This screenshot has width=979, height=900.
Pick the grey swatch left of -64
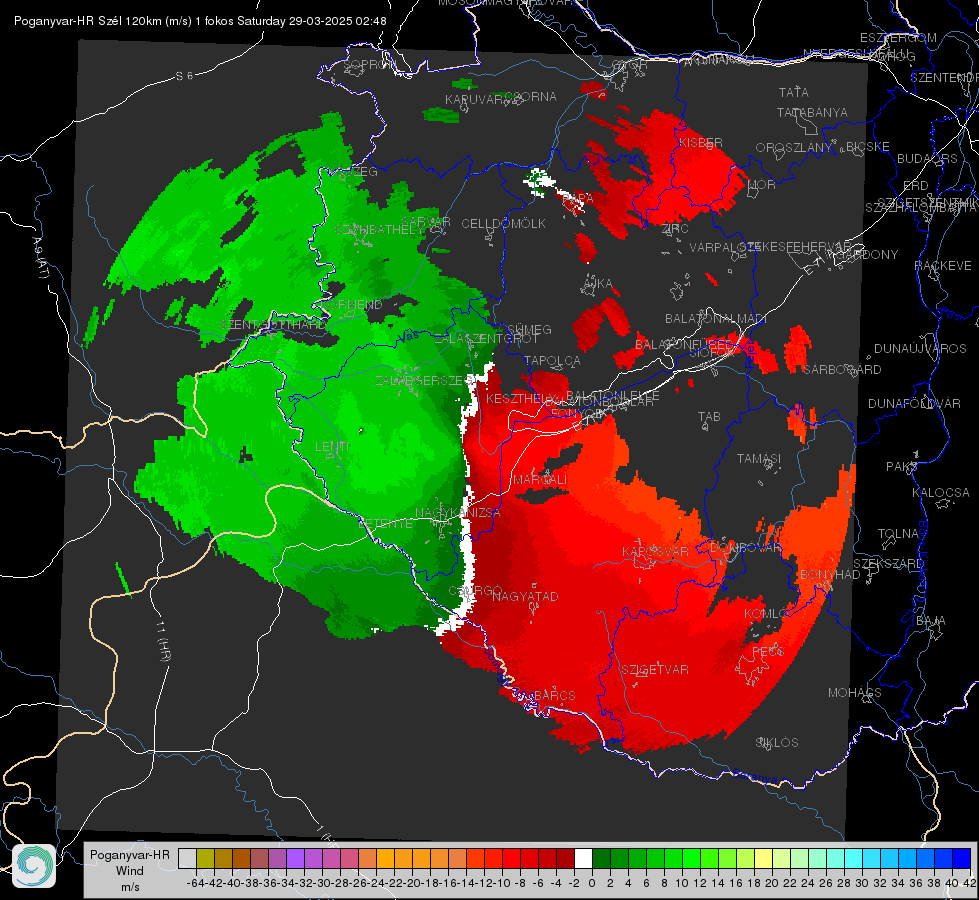click(187, 859)
